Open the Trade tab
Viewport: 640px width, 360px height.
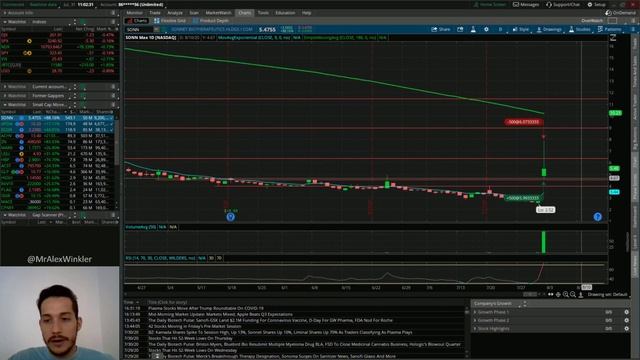[155, 13]
